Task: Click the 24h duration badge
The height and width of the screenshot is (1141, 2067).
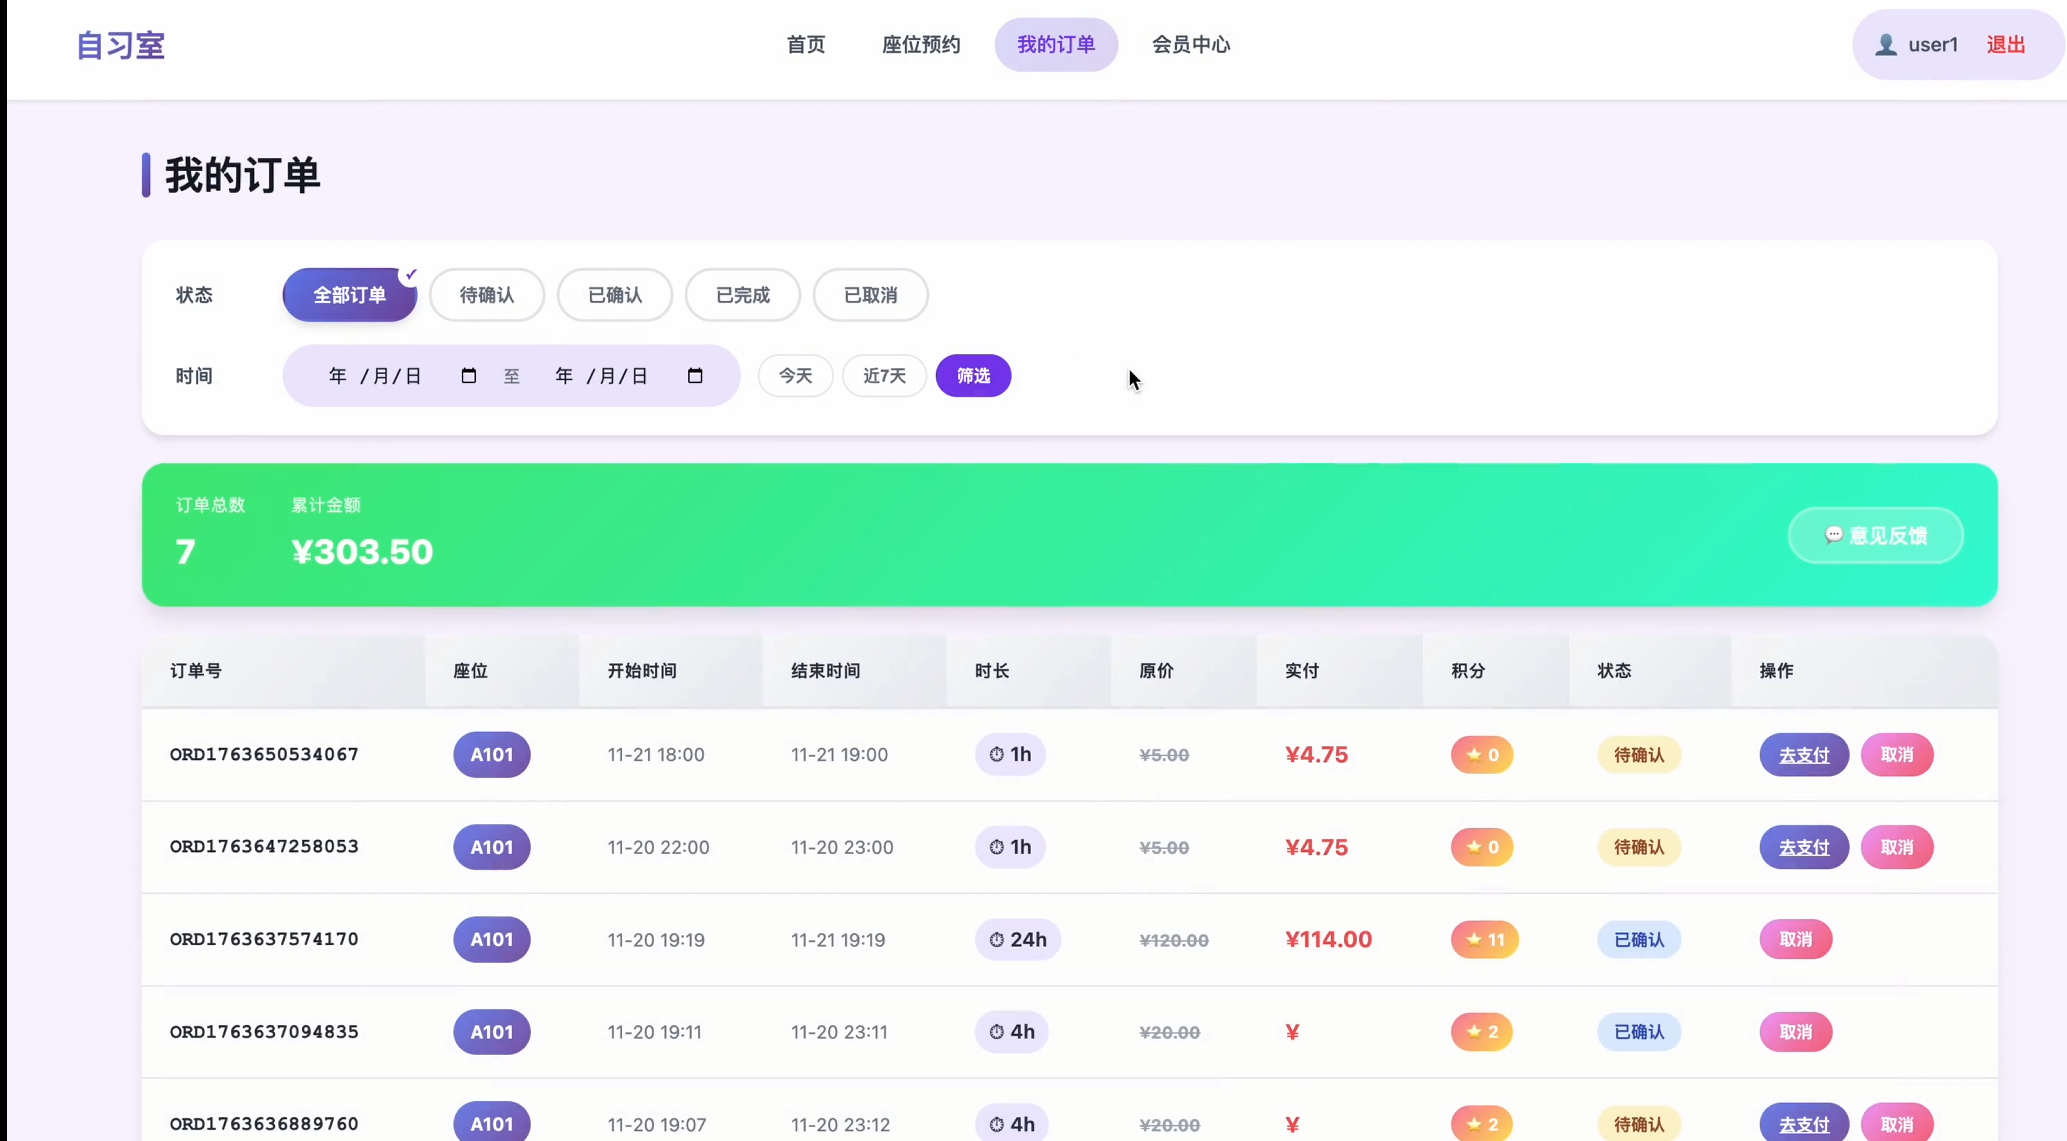Action: coord(1017,940)
